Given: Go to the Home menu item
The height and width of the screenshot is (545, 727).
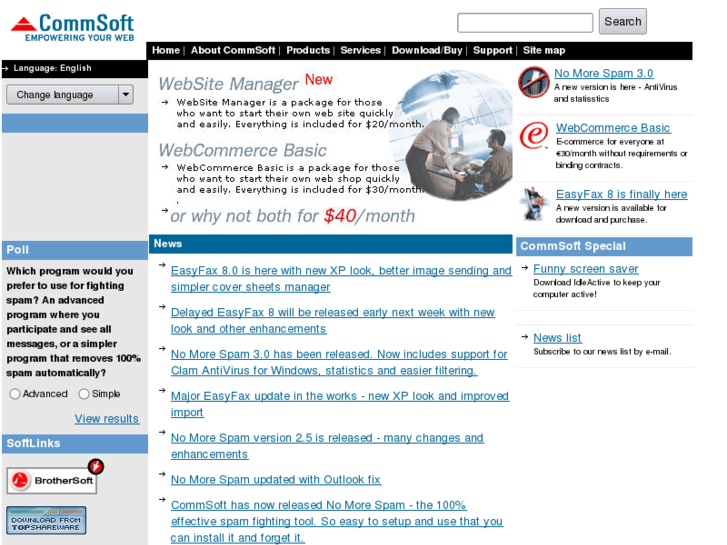Looking at the screenshot, I should tap(166, 50).
